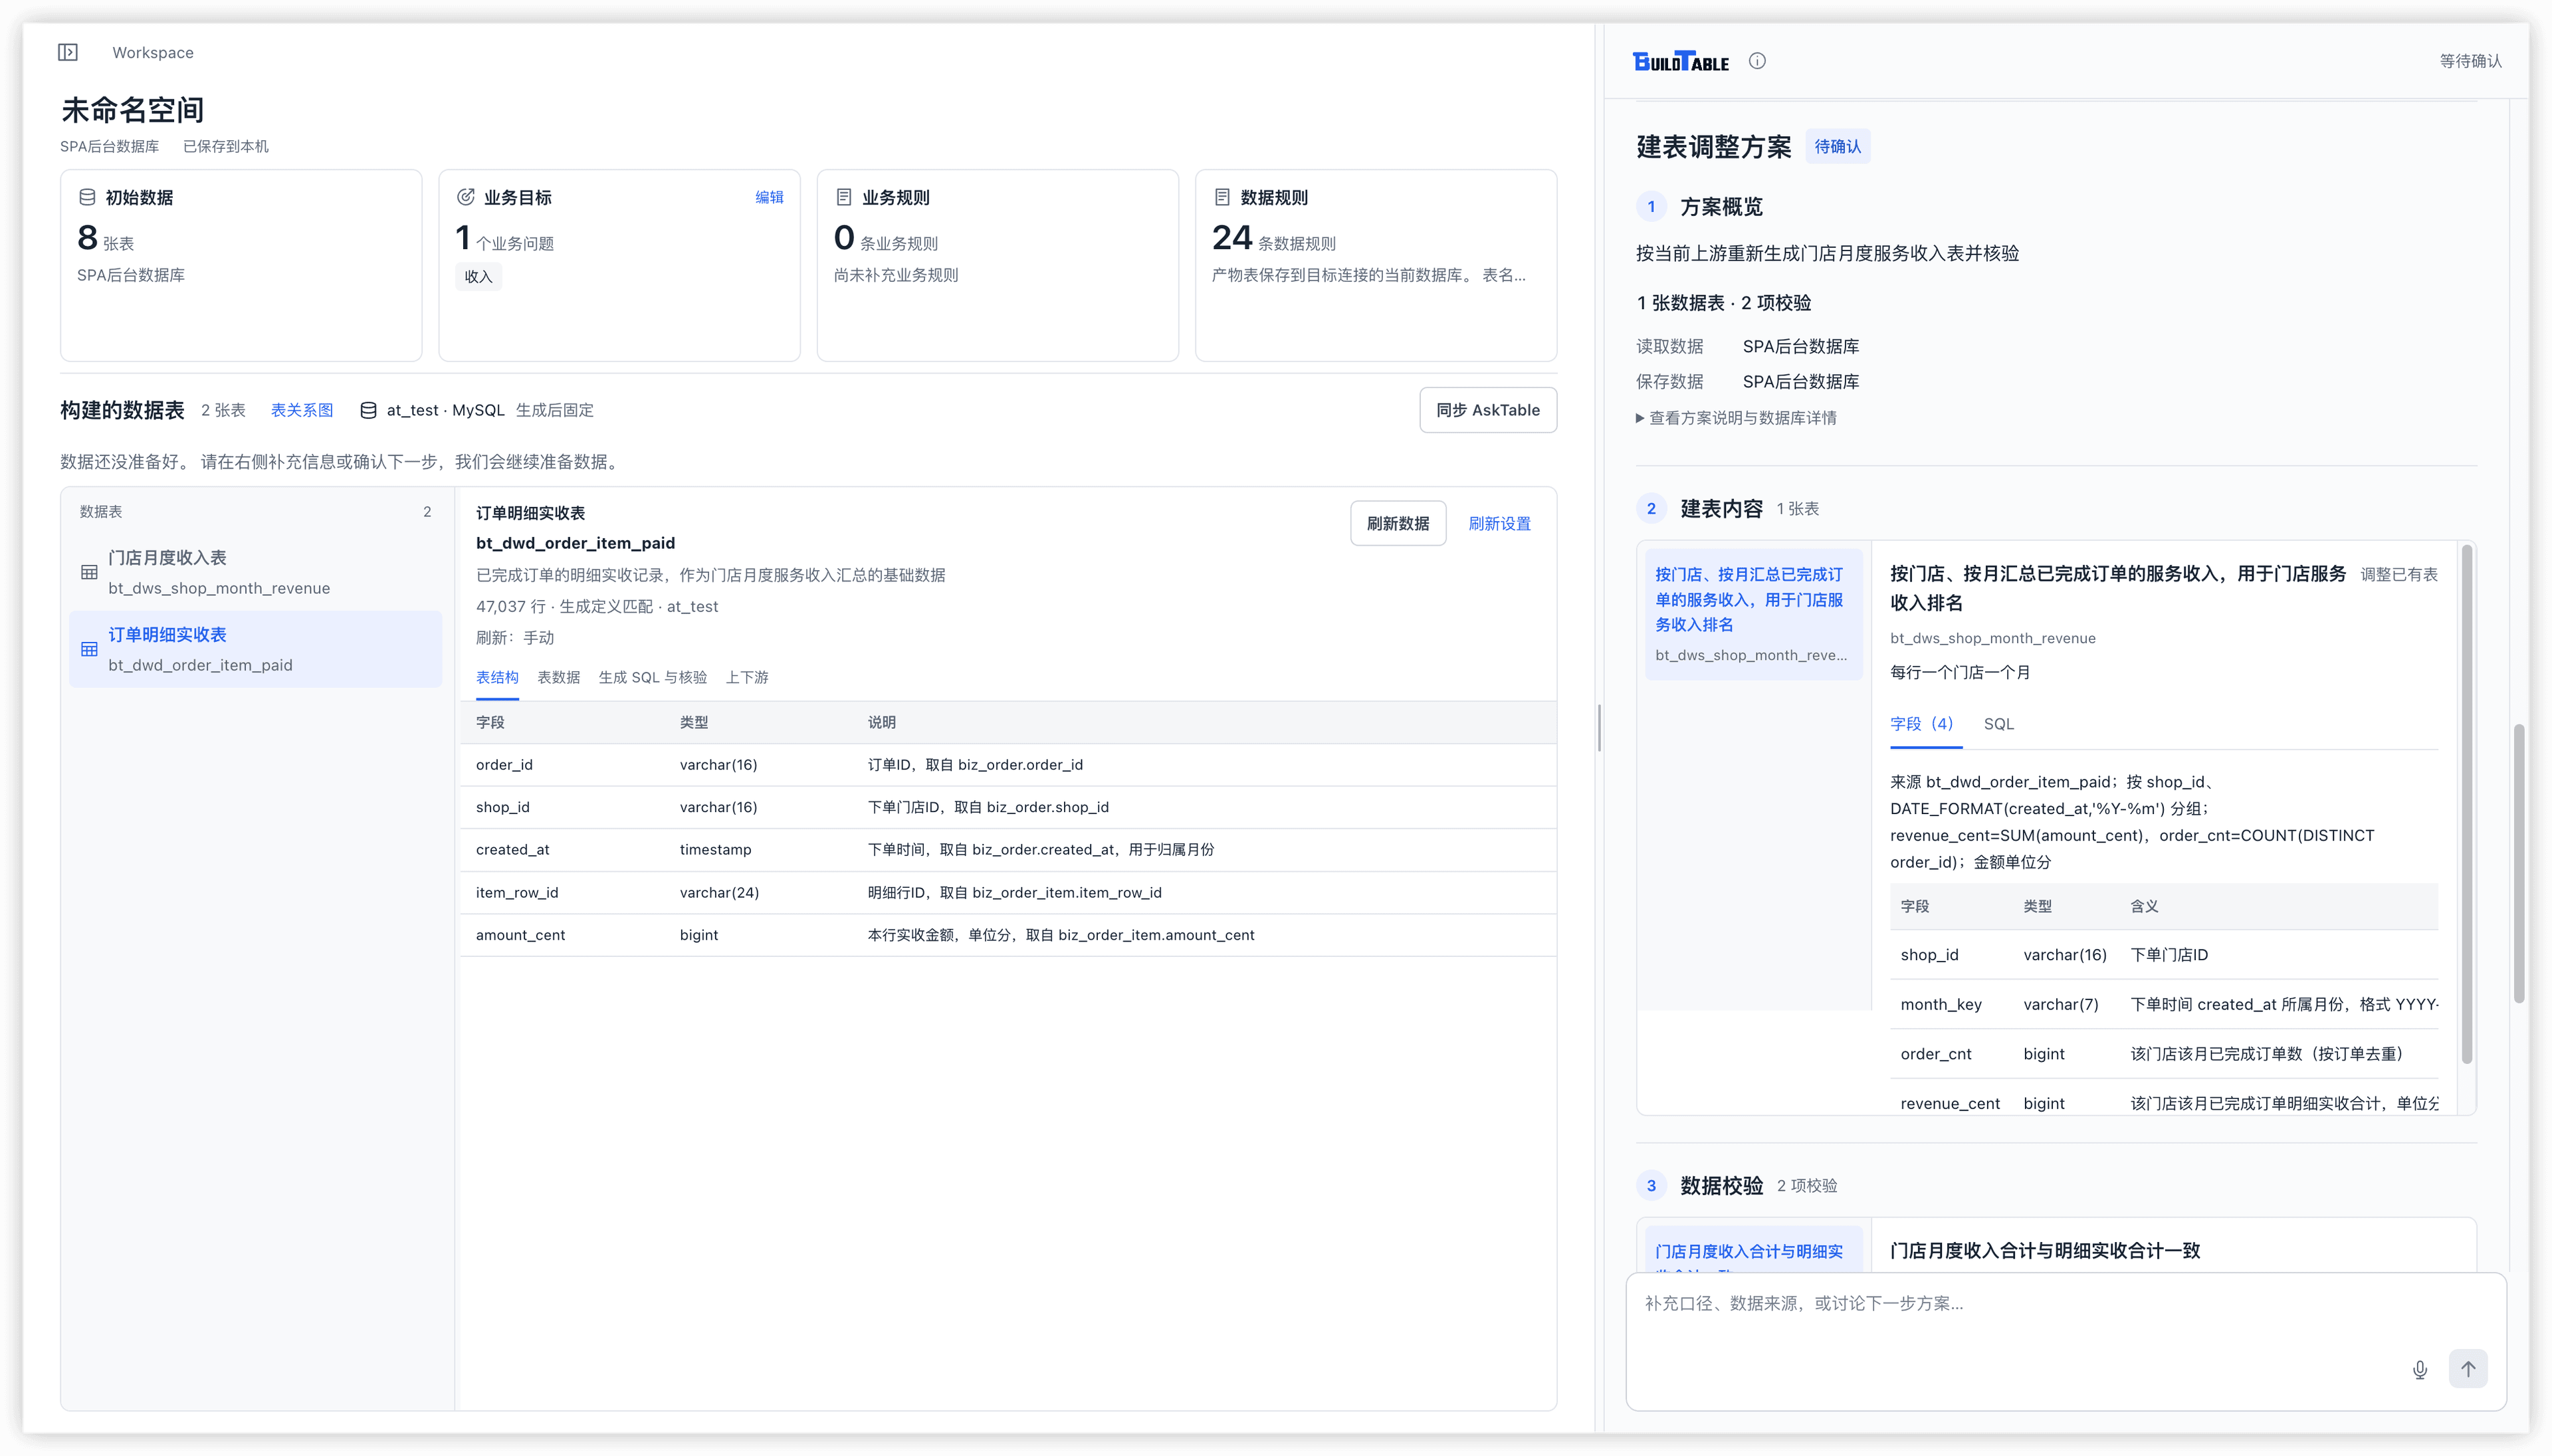Viewport: 2552px width, 1456px height.
Task: Open 刷新设置 link
Action: [1499, 524]
